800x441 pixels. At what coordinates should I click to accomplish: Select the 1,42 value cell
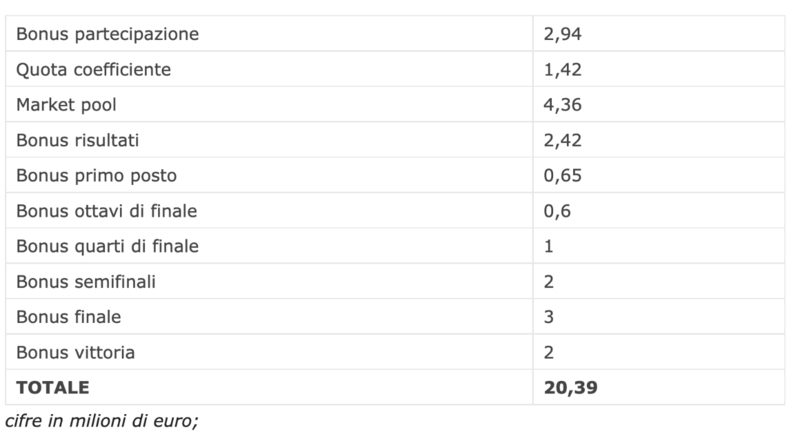(x=561, y=70)
